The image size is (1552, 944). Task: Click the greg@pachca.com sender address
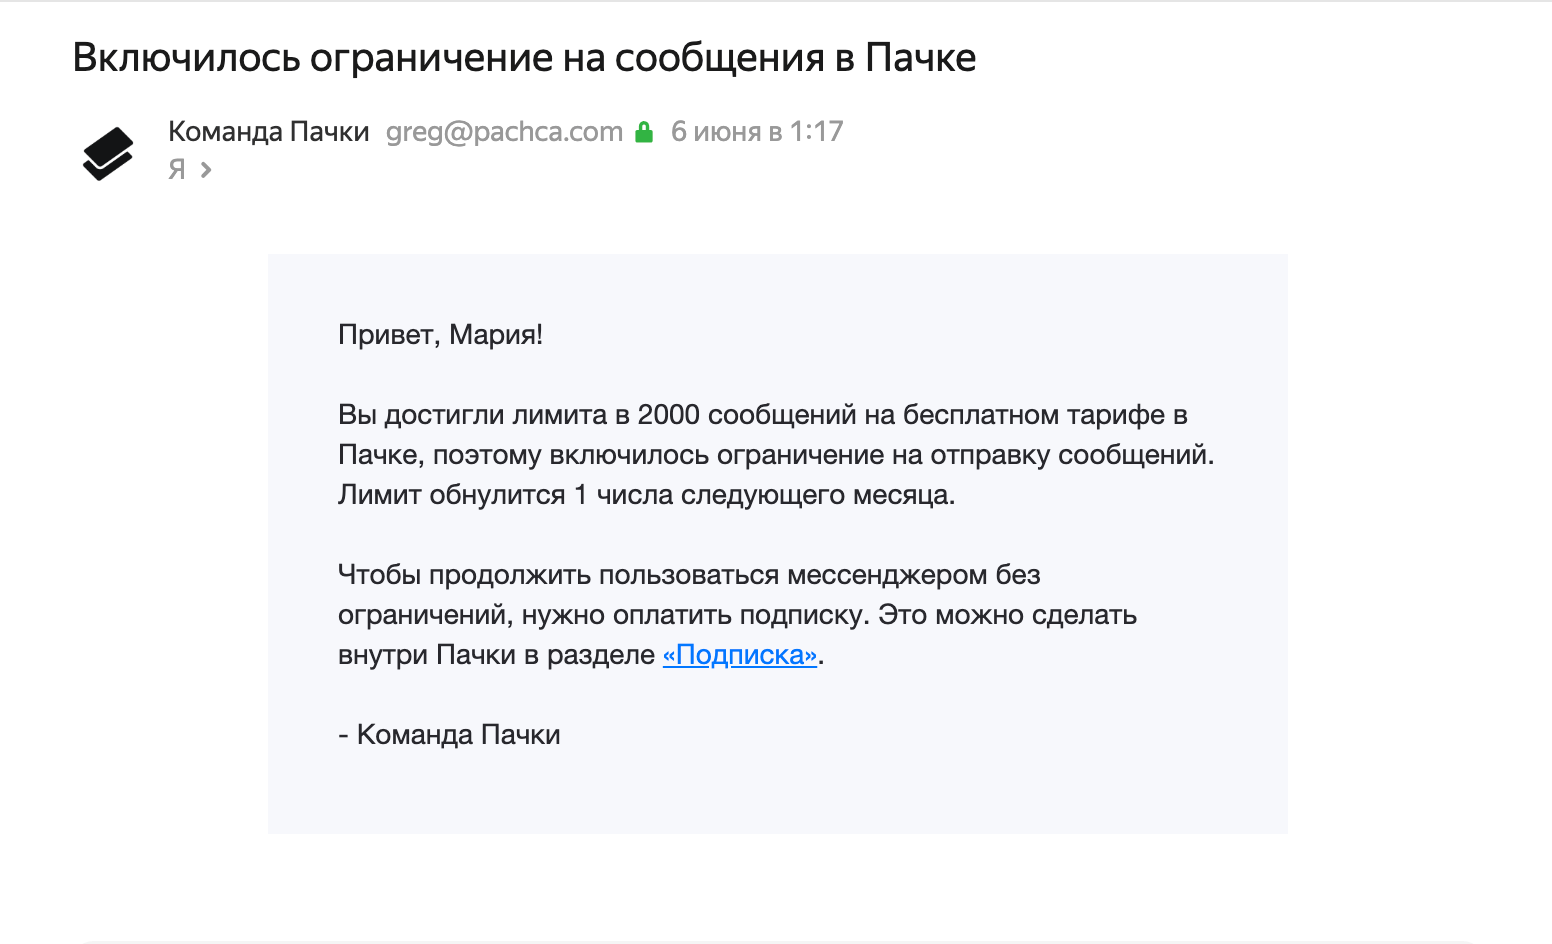(x=504, y=132)
